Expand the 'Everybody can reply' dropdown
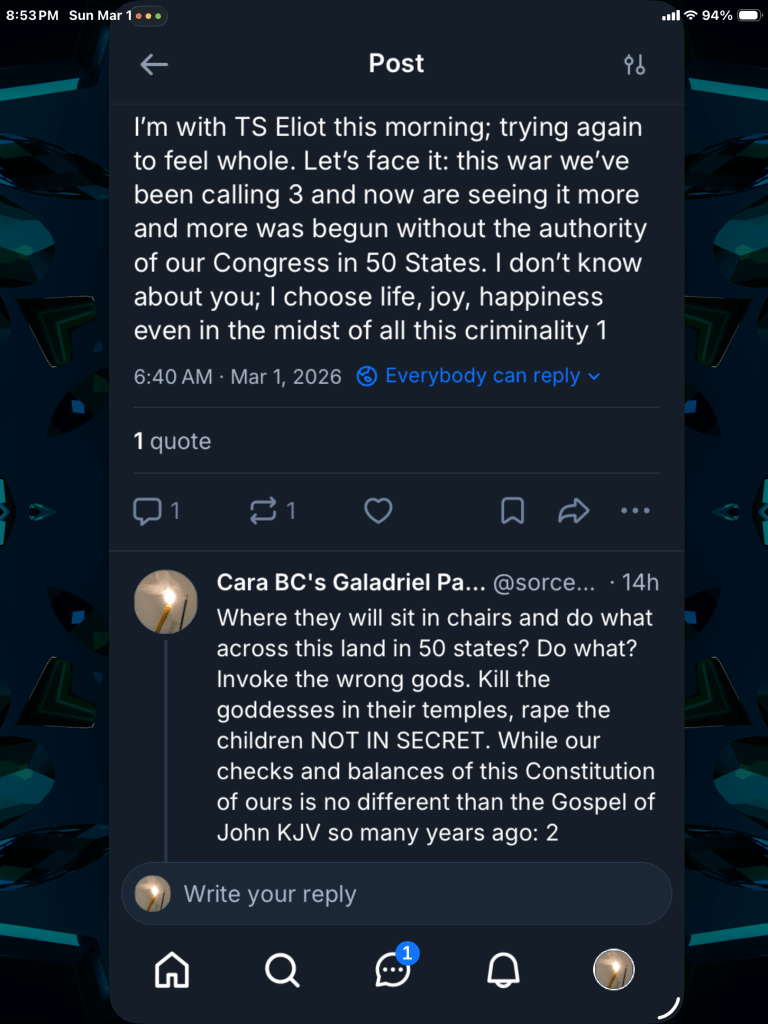The image size is (768, 1024). coord(479,376)
